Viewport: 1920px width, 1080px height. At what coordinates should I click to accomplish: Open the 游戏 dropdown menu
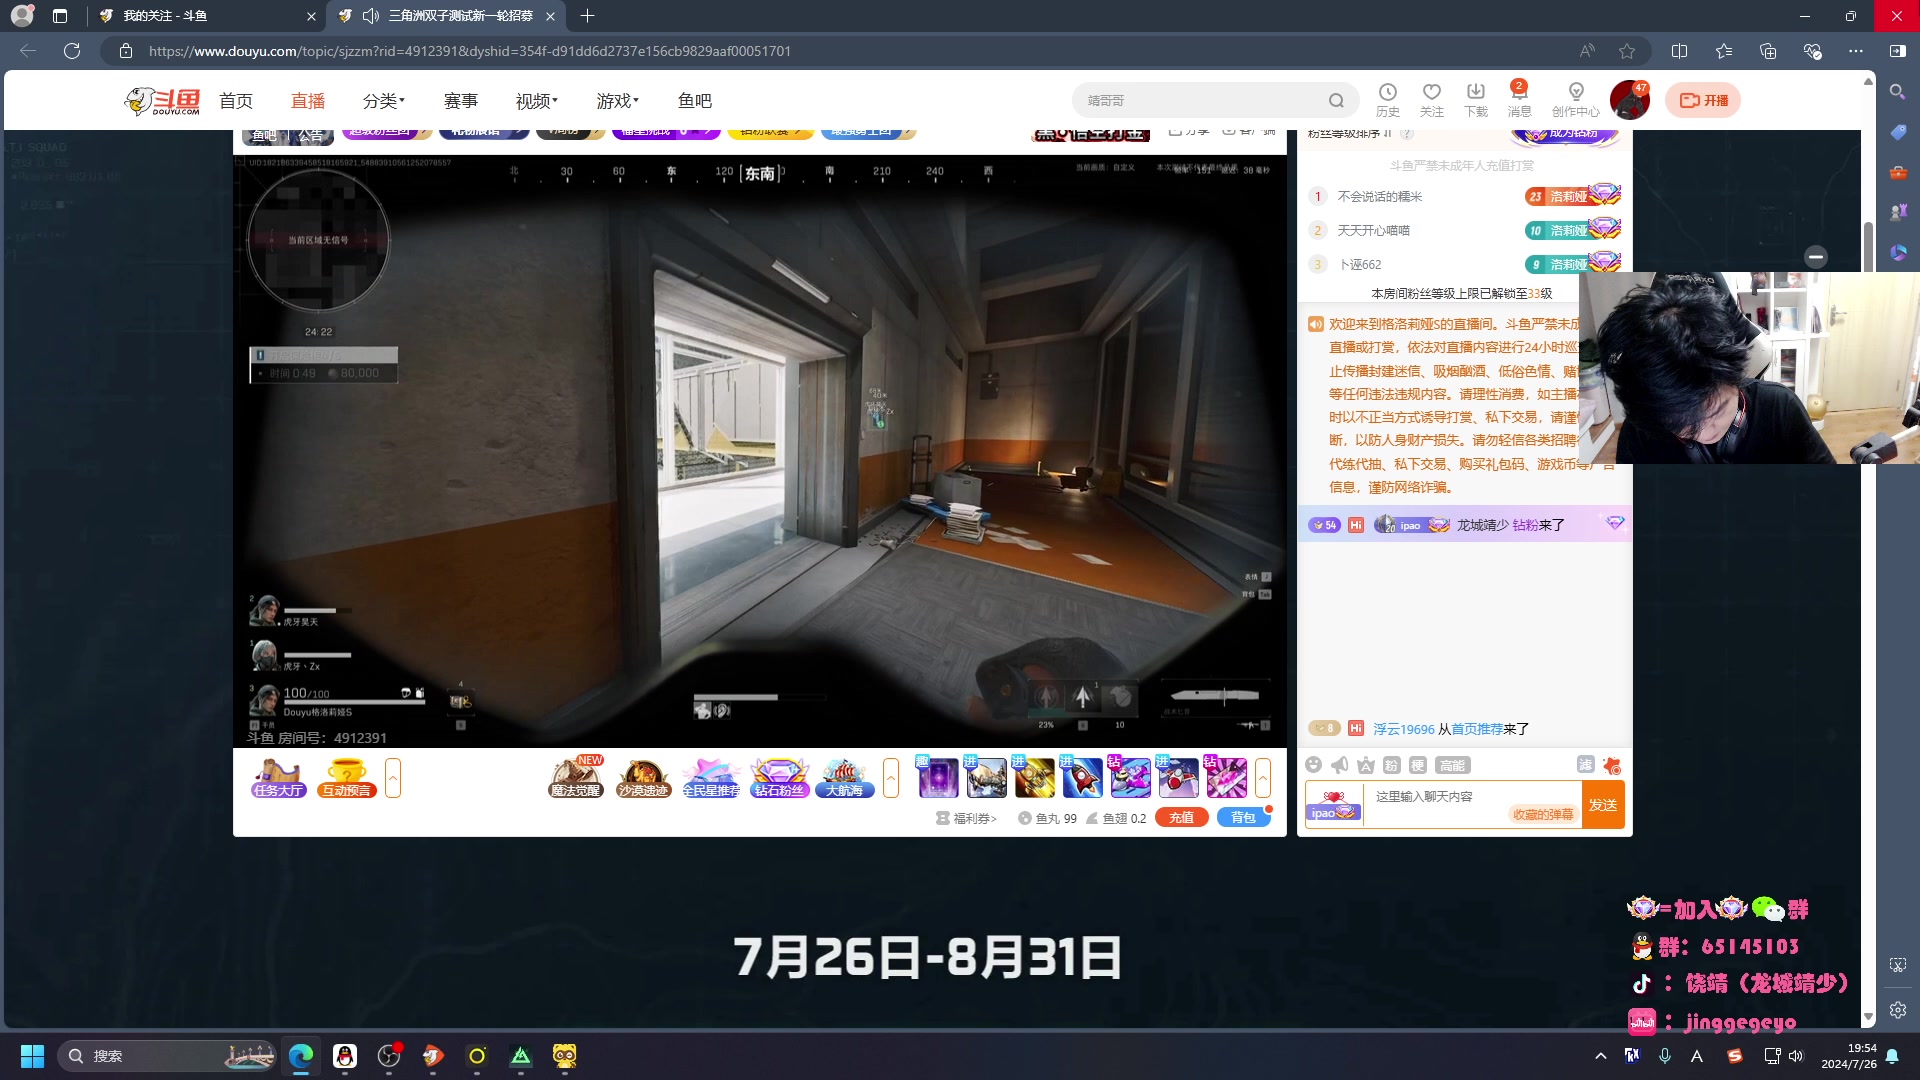click(617, 101)
